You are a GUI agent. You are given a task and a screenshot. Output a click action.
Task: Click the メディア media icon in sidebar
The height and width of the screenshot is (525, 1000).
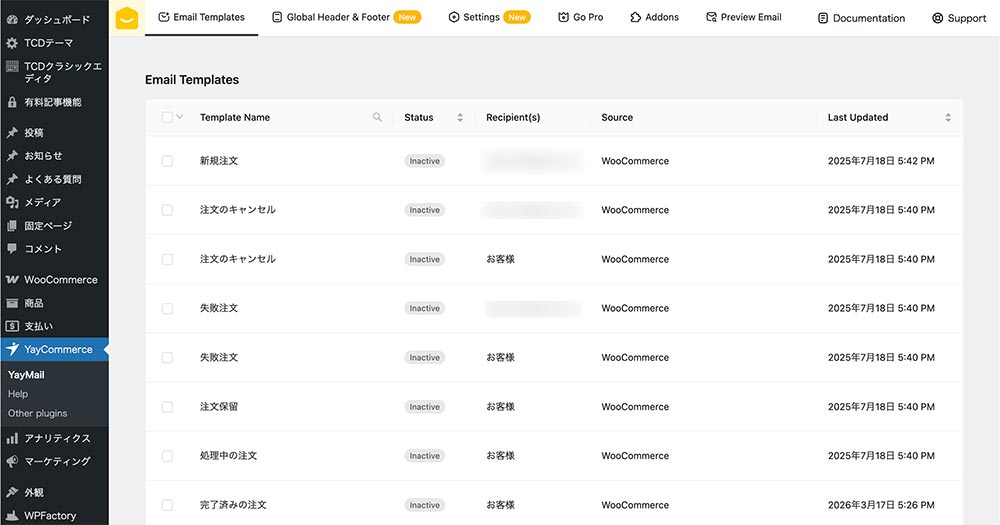[x=12, y=203]
